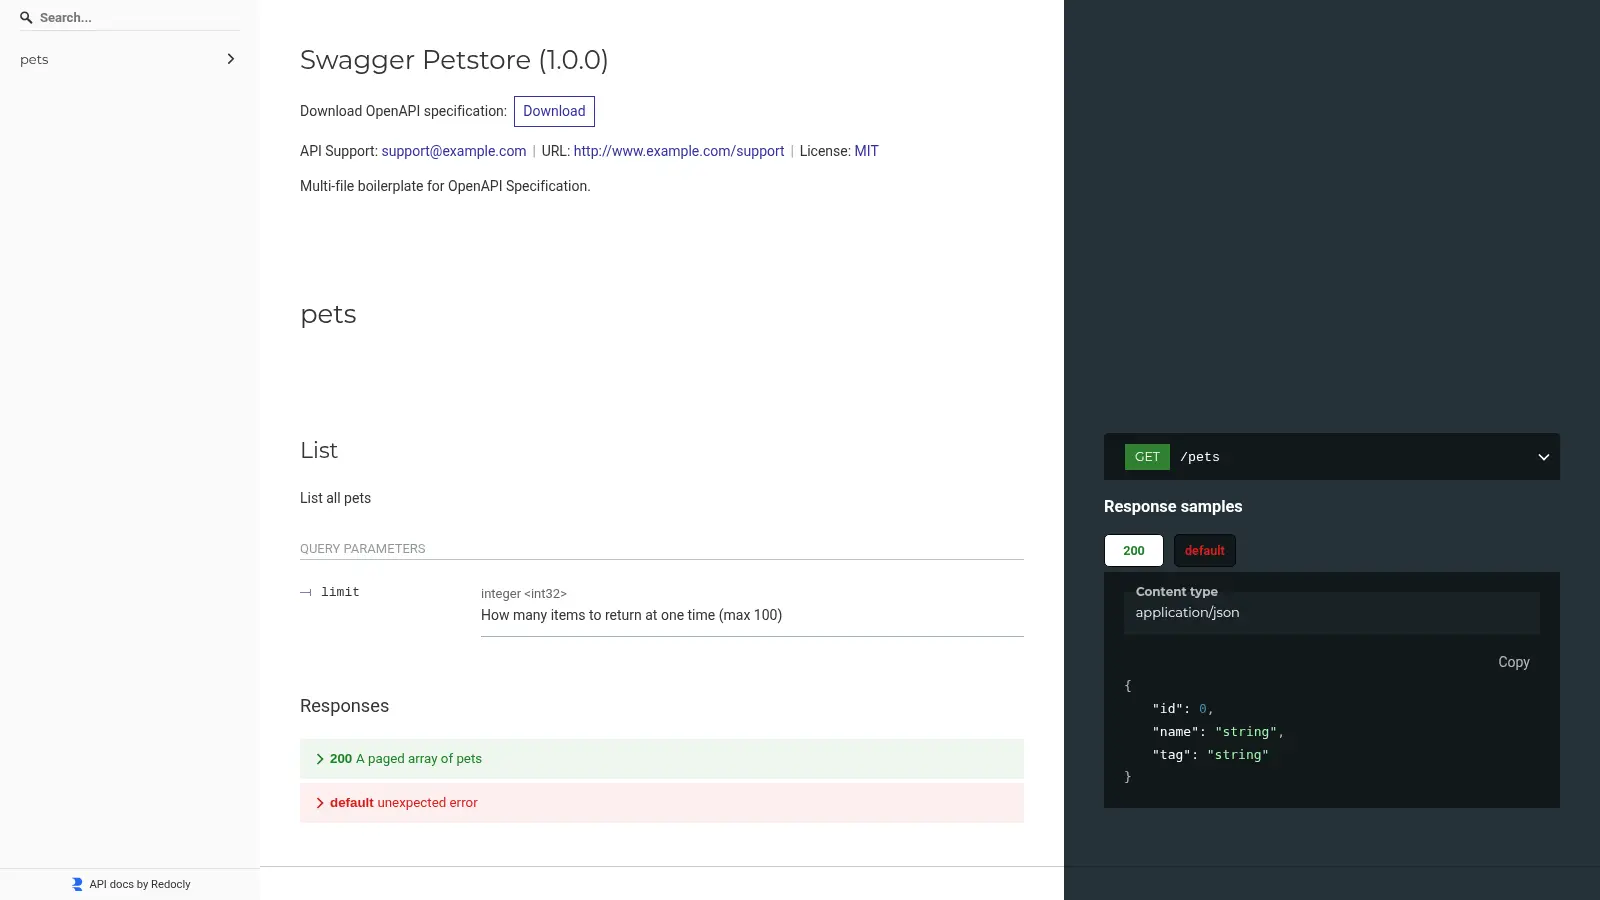Click the "name" key in JSON sample
1600x900 pixels.
pyautogui.click(x=1176, y=732)
